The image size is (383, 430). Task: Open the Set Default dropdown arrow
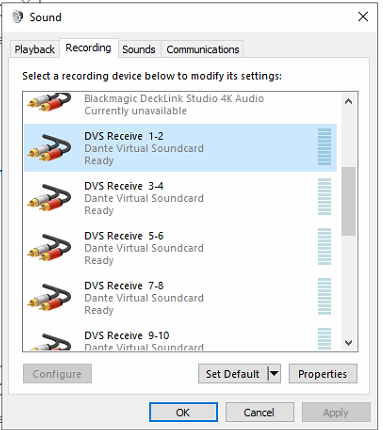(x=274, y=374)
